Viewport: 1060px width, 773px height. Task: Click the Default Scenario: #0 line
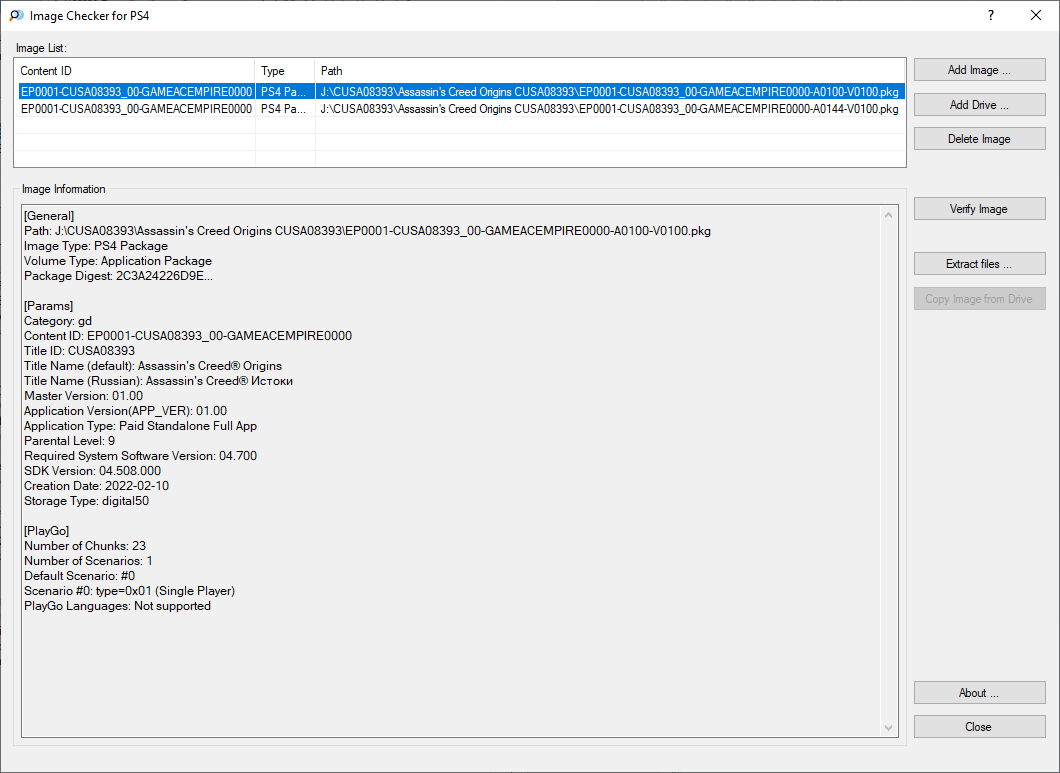pos(79,576)
